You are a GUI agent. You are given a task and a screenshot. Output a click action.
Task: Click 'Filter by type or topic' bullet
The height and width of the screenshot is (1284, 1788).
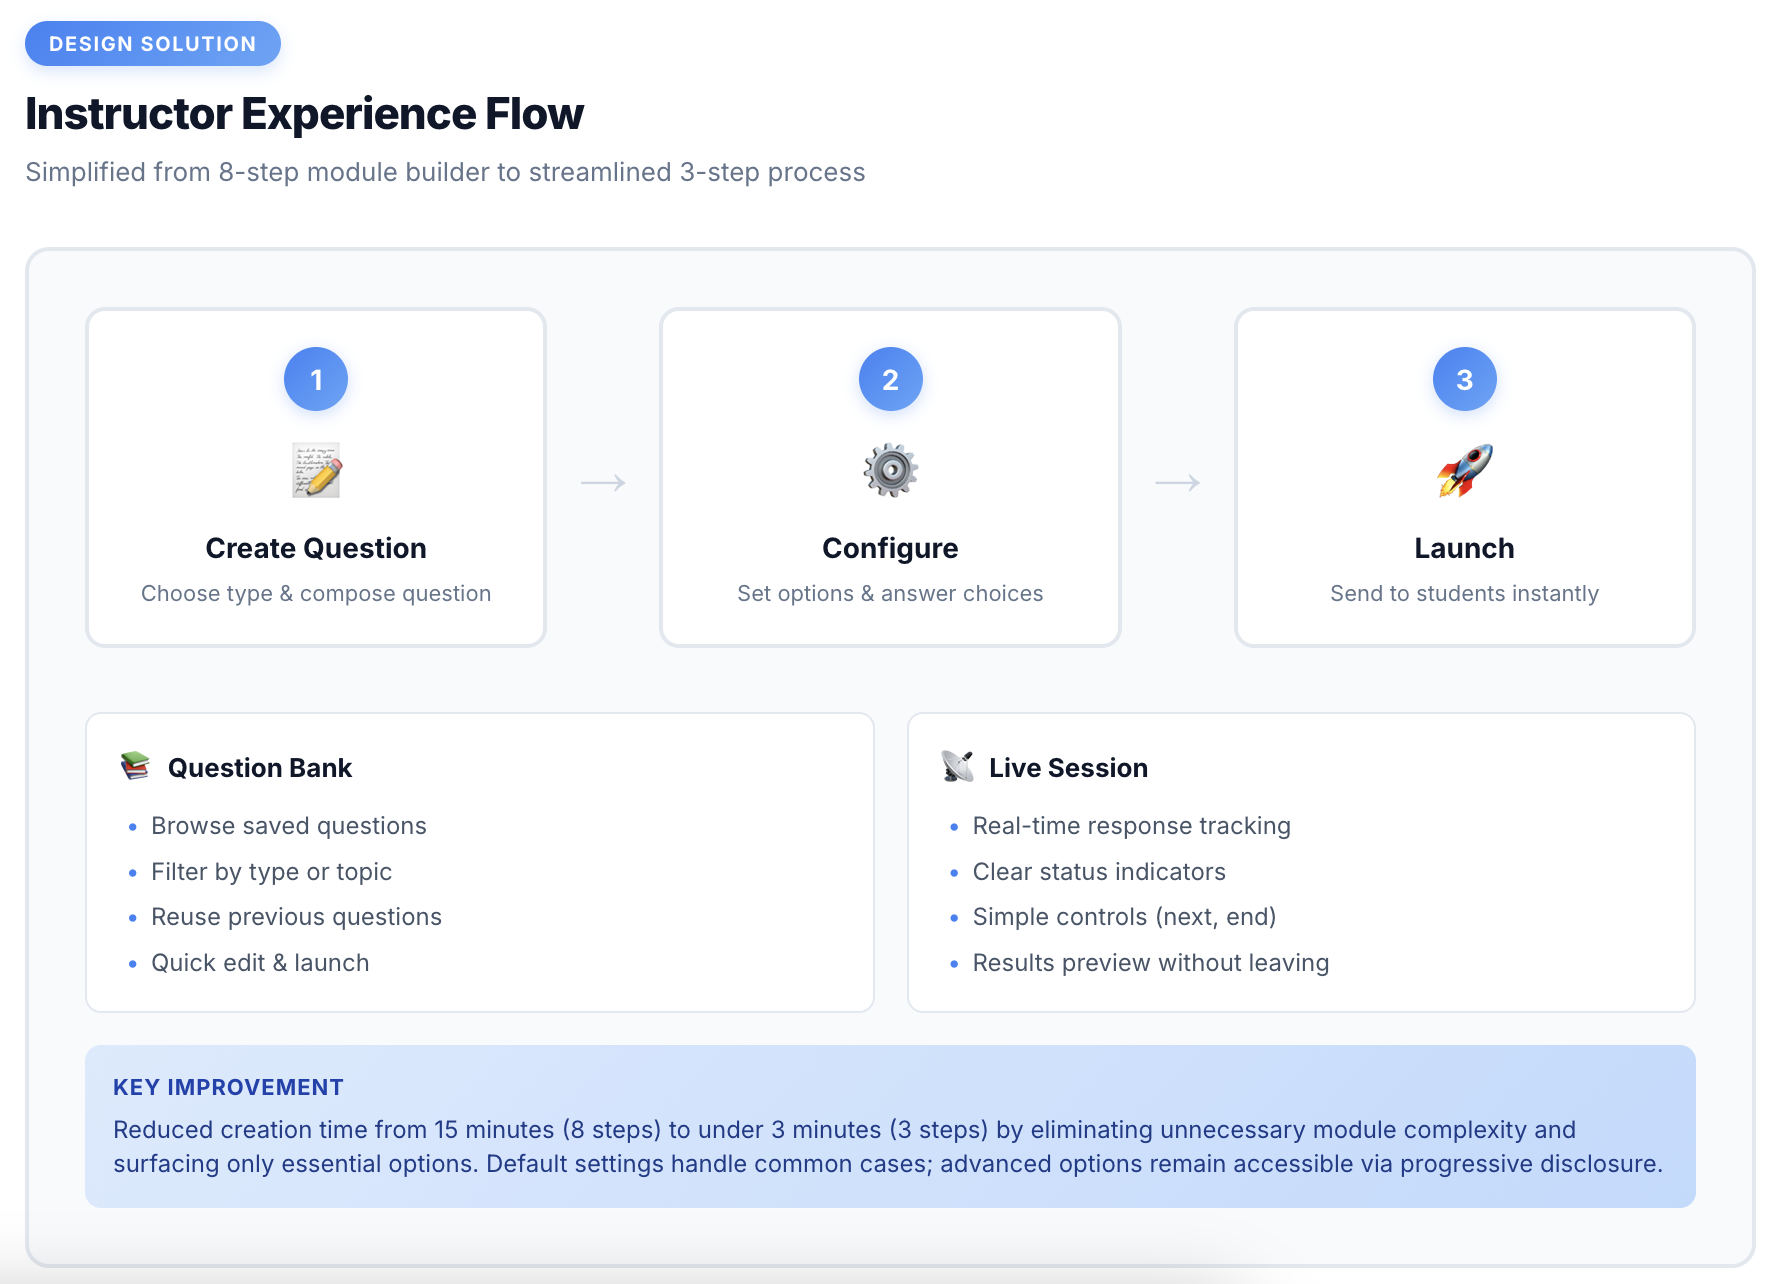pos(271,872)
